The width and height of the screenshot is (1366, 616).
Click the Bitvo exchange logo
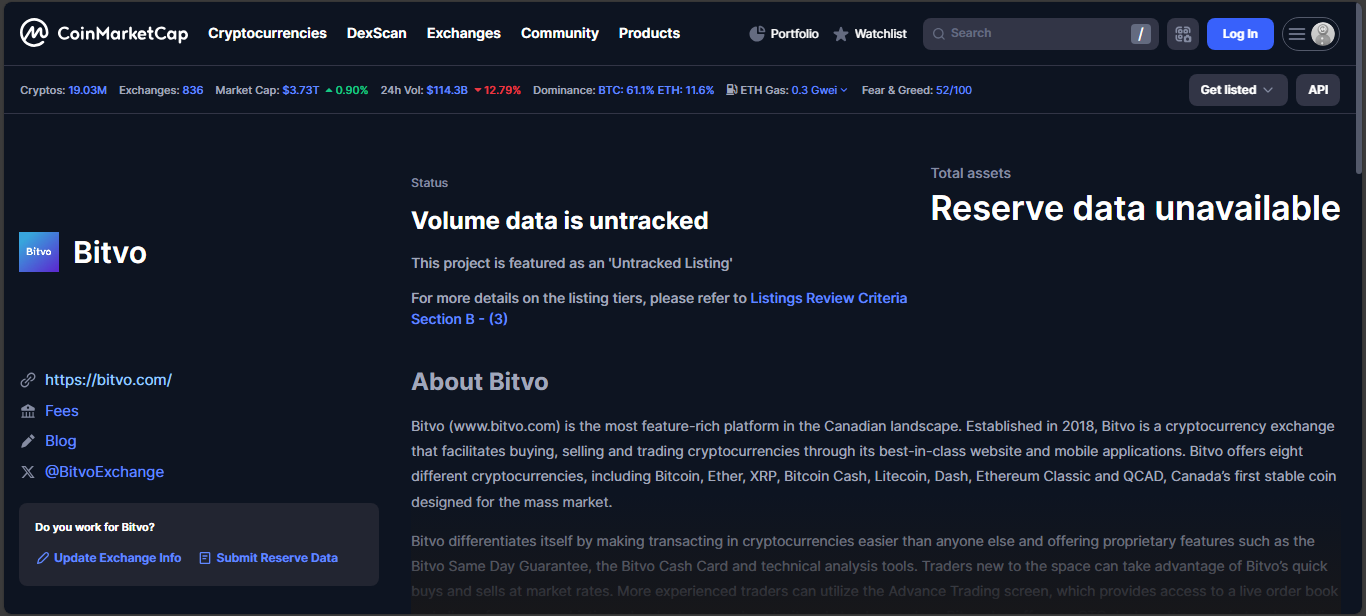tap(39, 252)
